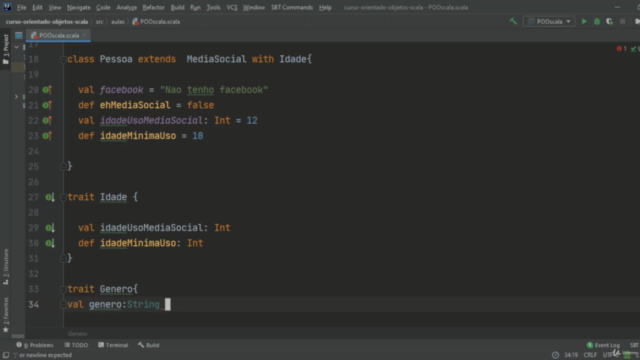Image resolution: width=640 pixels, height=360 pixels.
Task: Open the Analyze menu
Action: point(127,7)
